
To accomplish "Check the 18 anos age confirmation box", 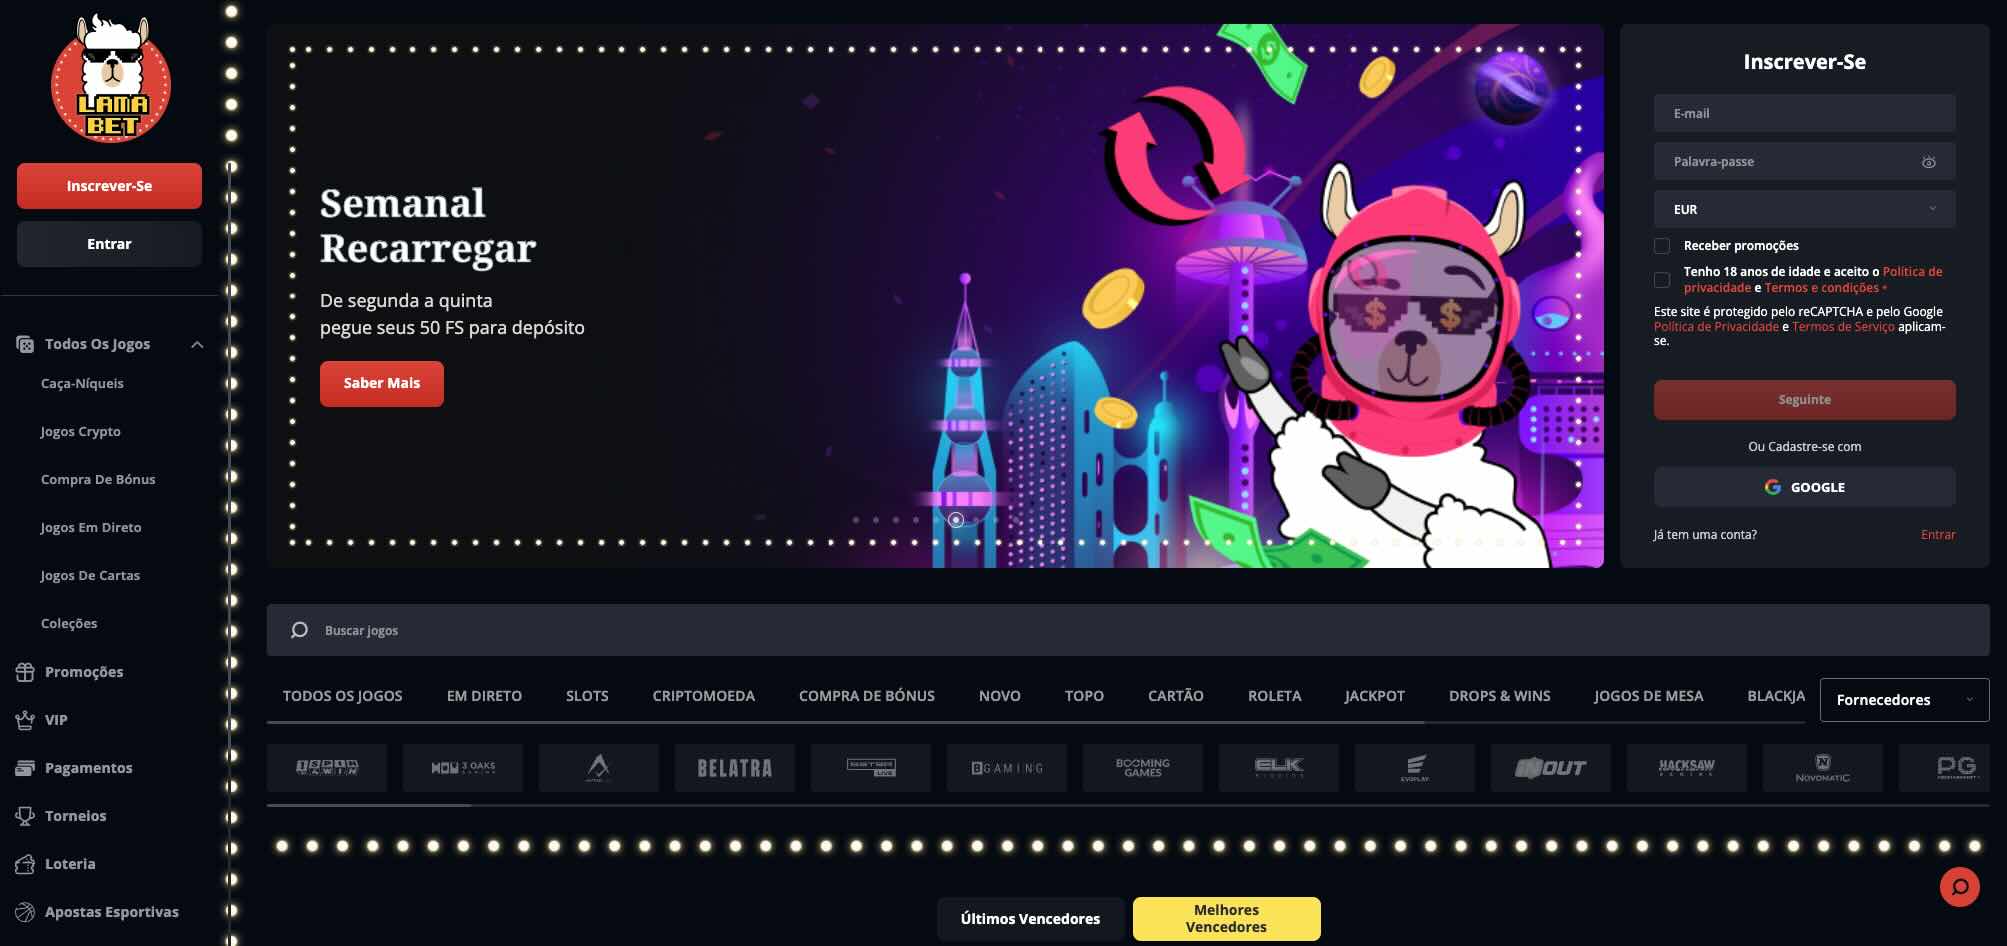I will [1662, 280].
